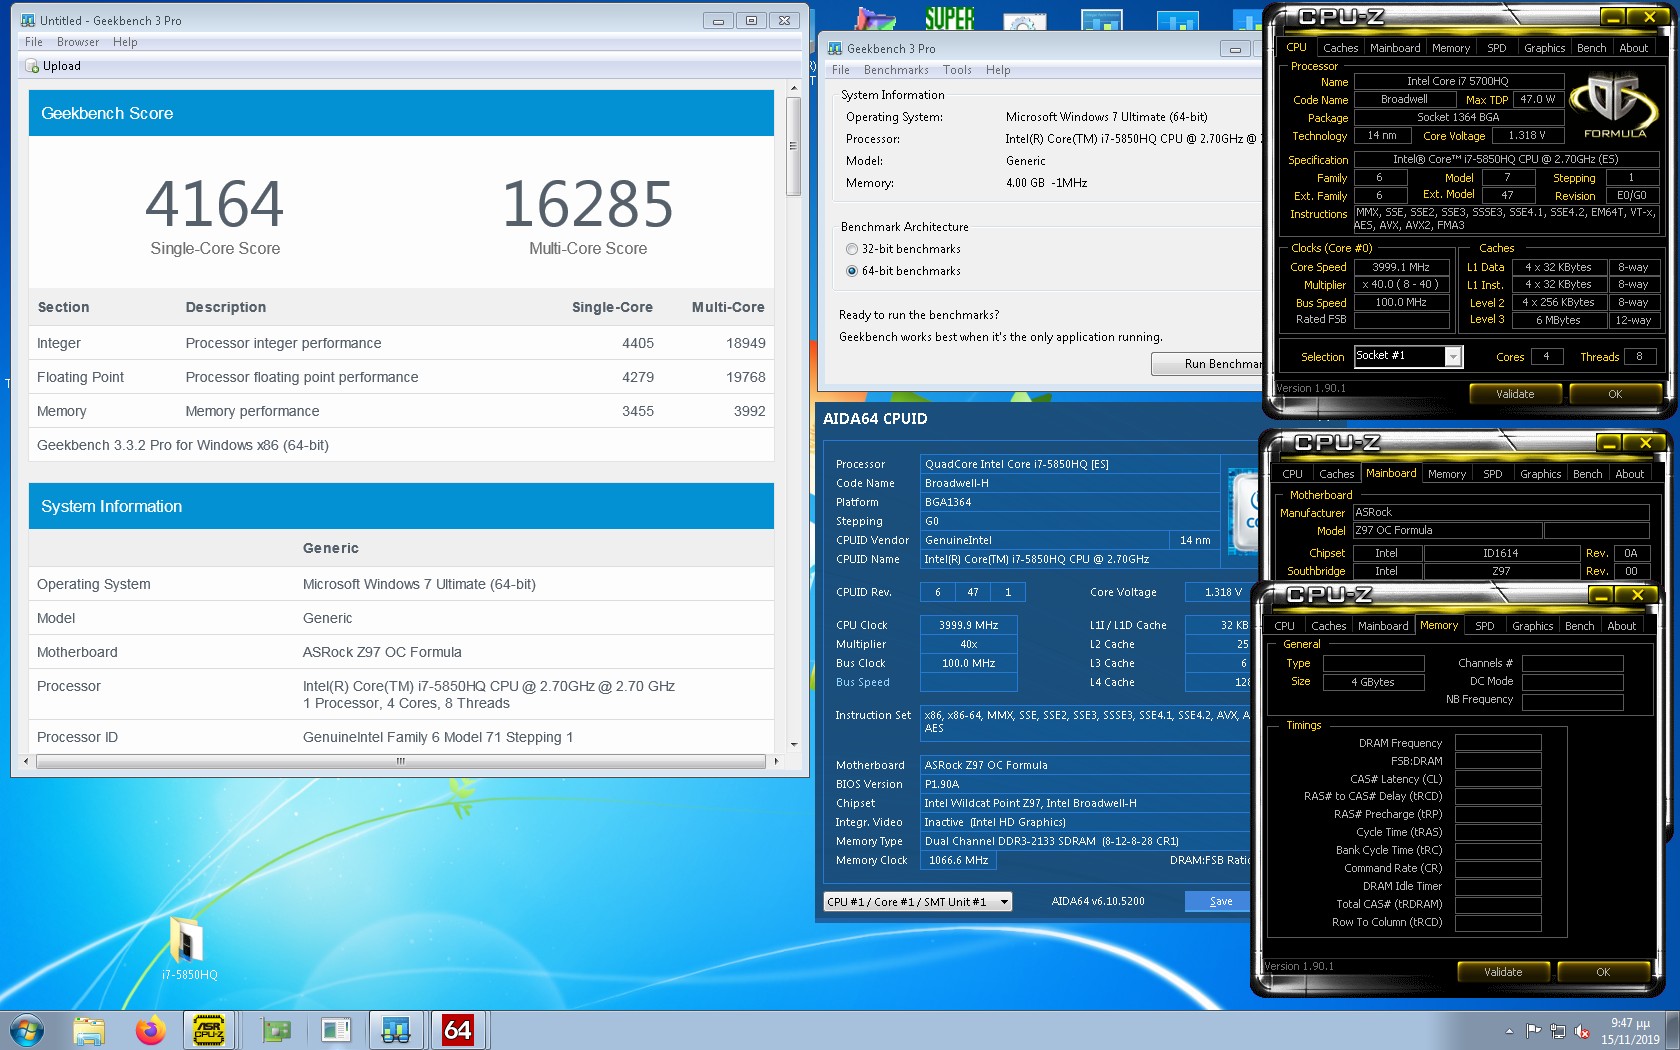The height and width of the screenshot is (1050, 1680).
Task: Click the Action Center flag tray icon
Action: 1534,1031
